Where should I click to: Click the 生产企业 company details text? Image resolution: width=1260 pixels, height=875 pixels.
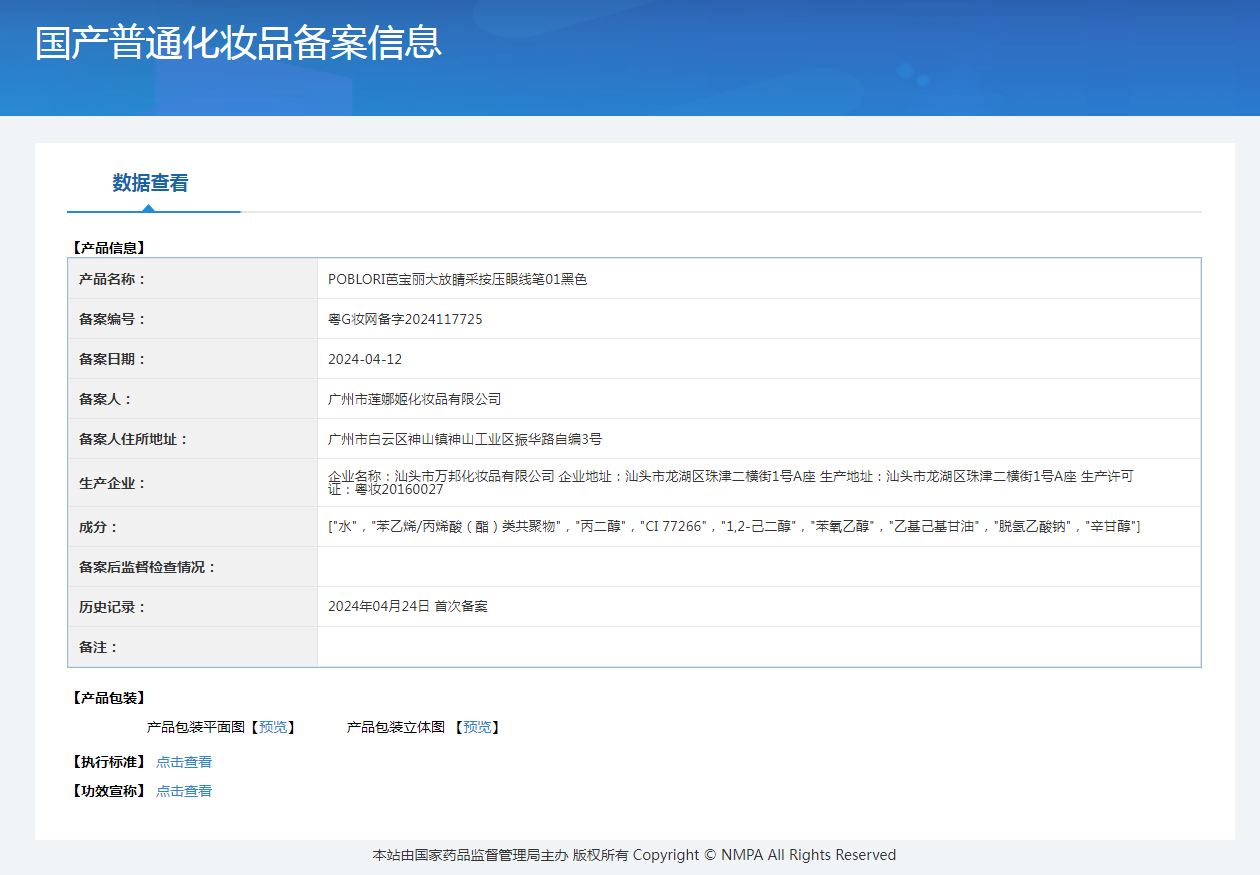pyautogui.click(x=731, y=483)
